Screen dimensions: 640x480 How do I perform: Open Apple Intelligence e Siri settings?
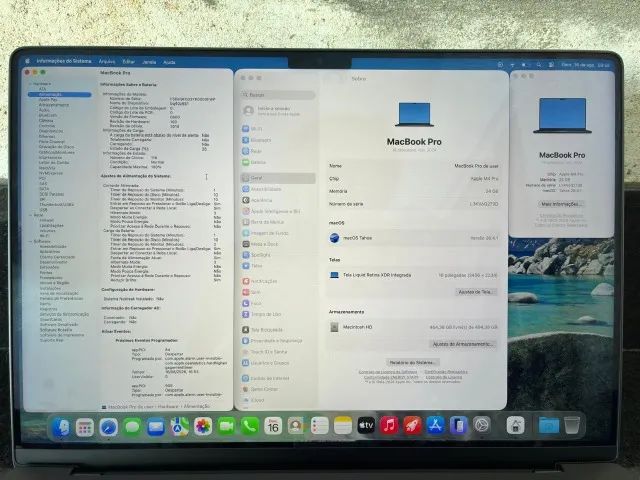click(278, 211)
